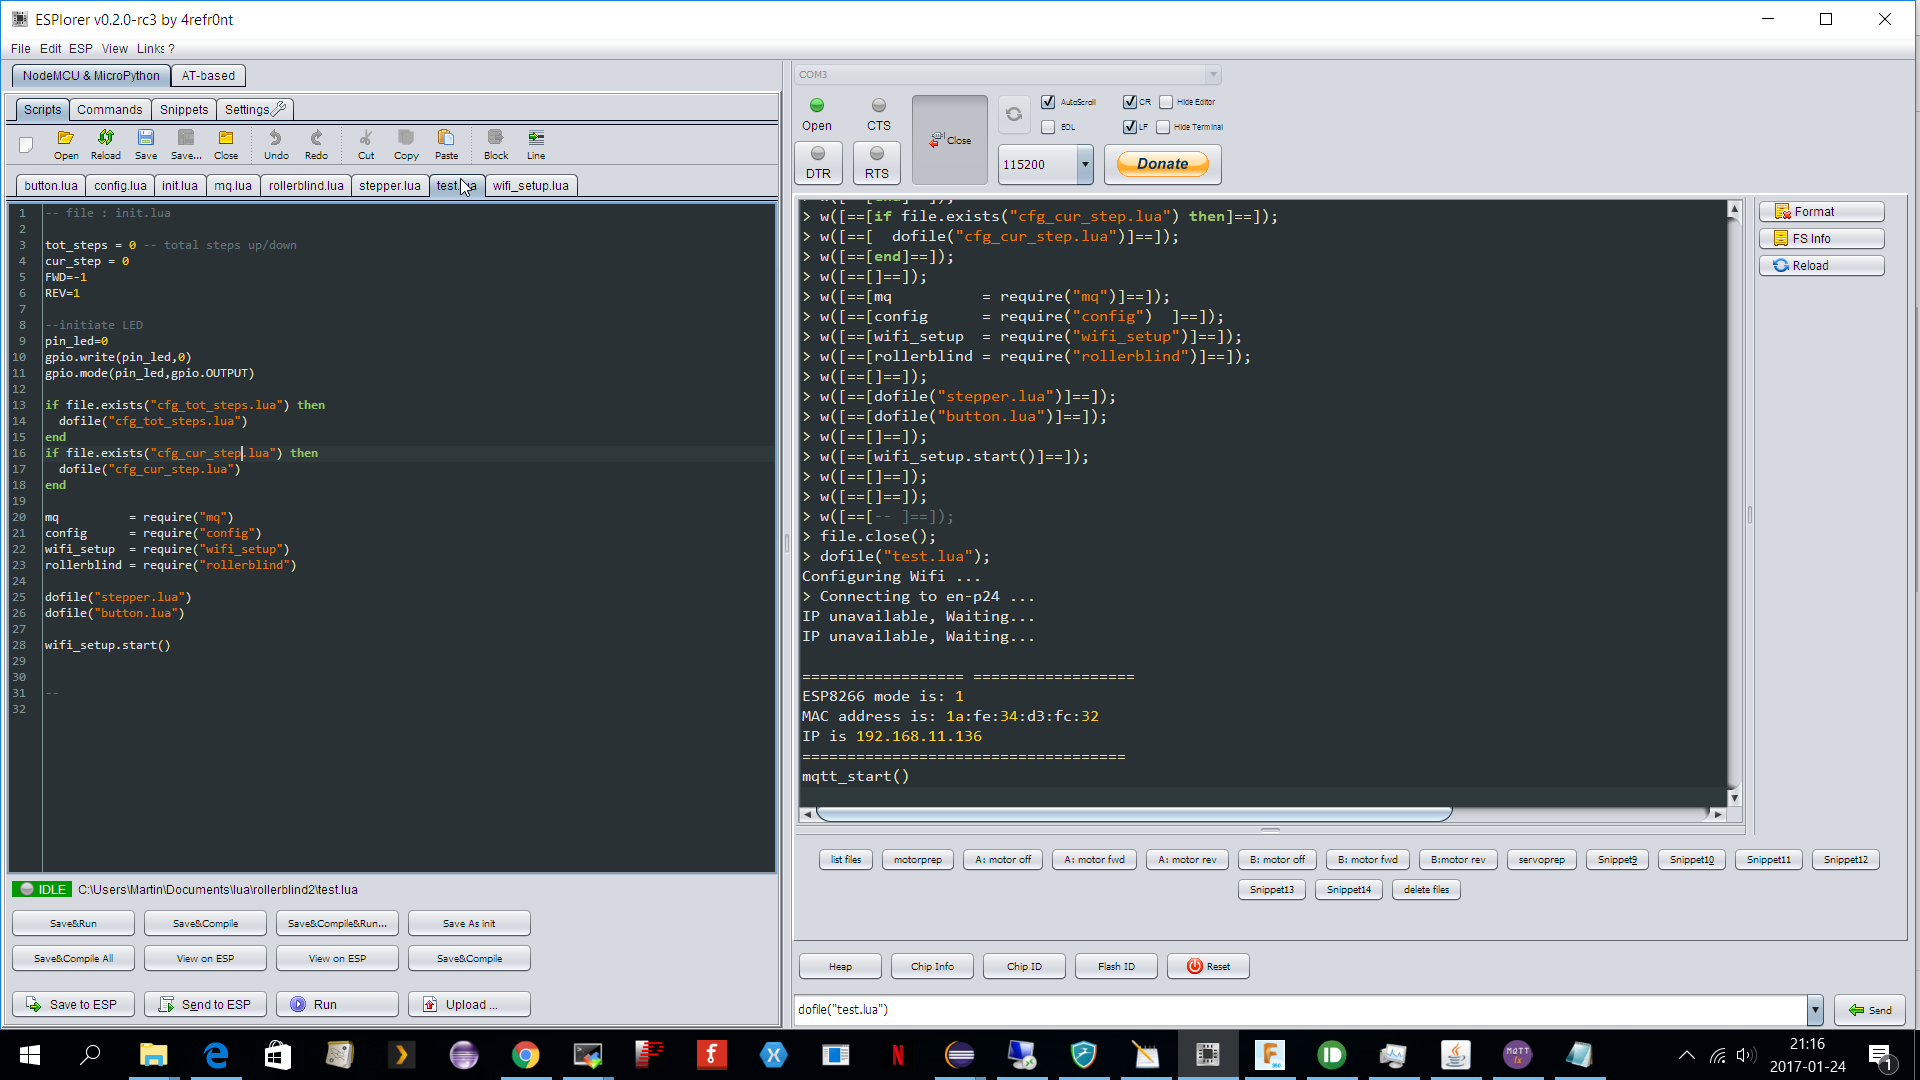Click the Chip Info button
The height and width of the screenshot is (1080, 1920).
(932, 966)
